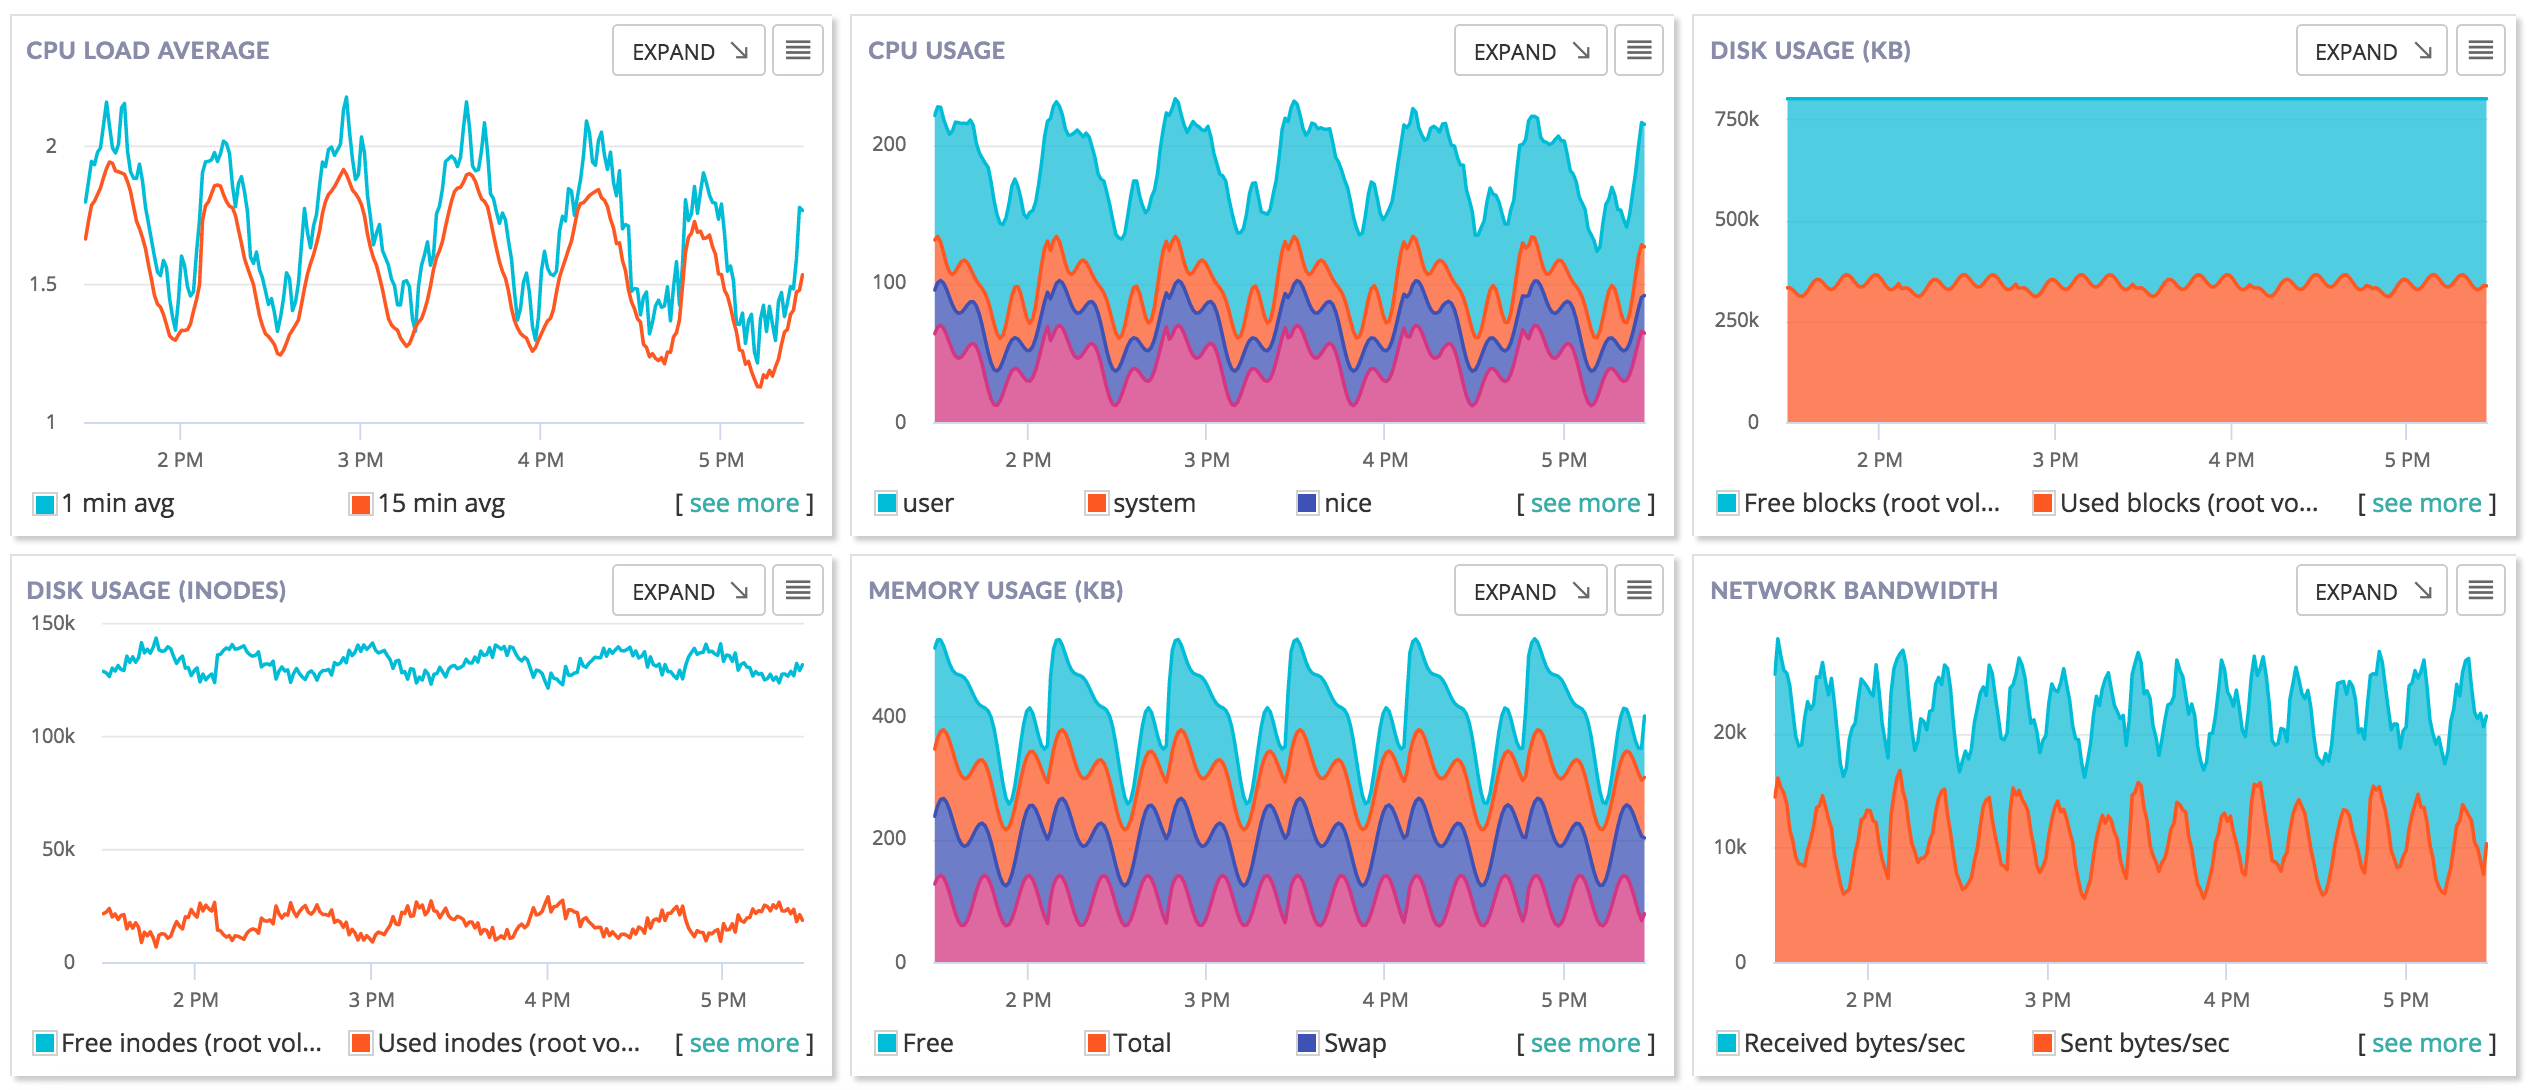
Task: Expand the Memory Usage (KB) chart
Action: (1530, 591)
